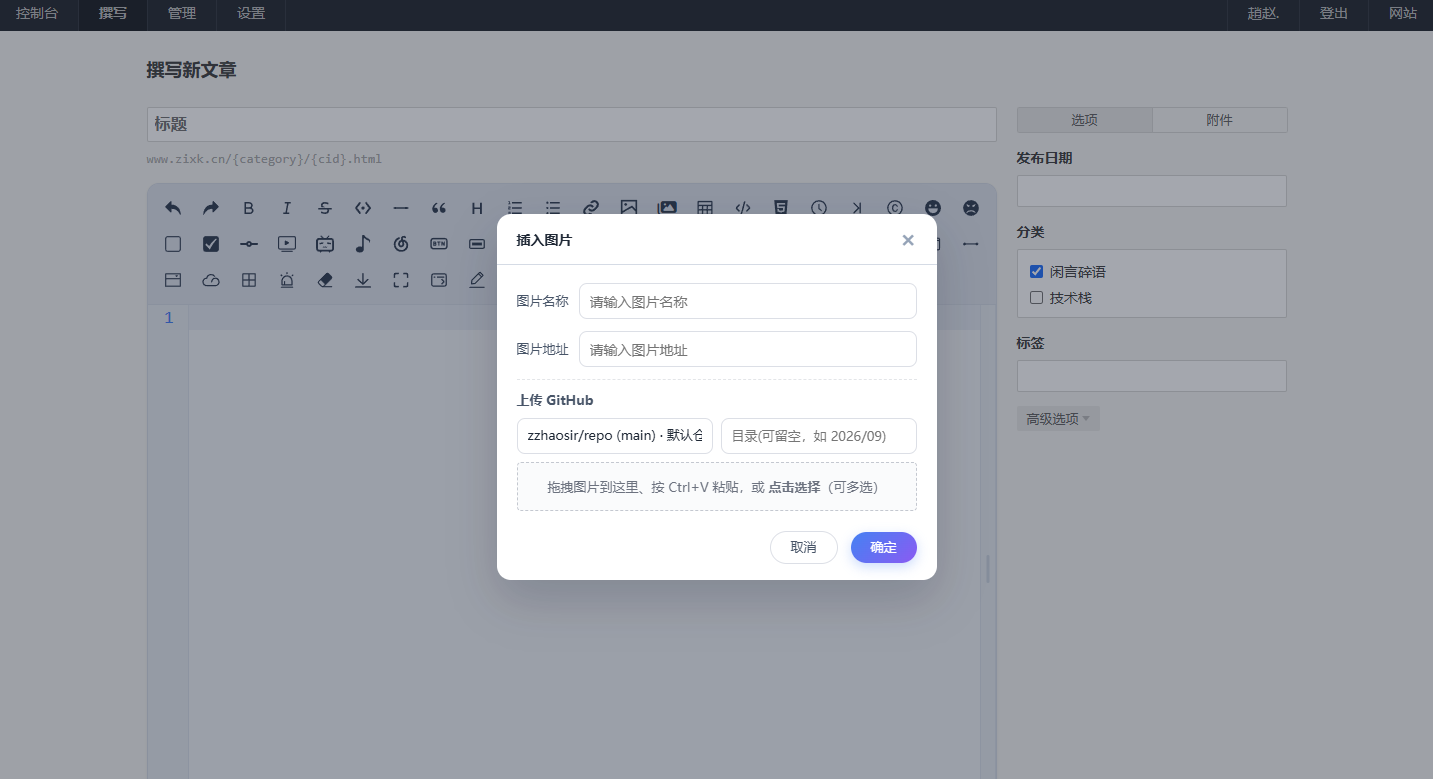The image size is (1433, 779).
Task: Insert current time with the clock icon
Action: [x=819, y=208]
